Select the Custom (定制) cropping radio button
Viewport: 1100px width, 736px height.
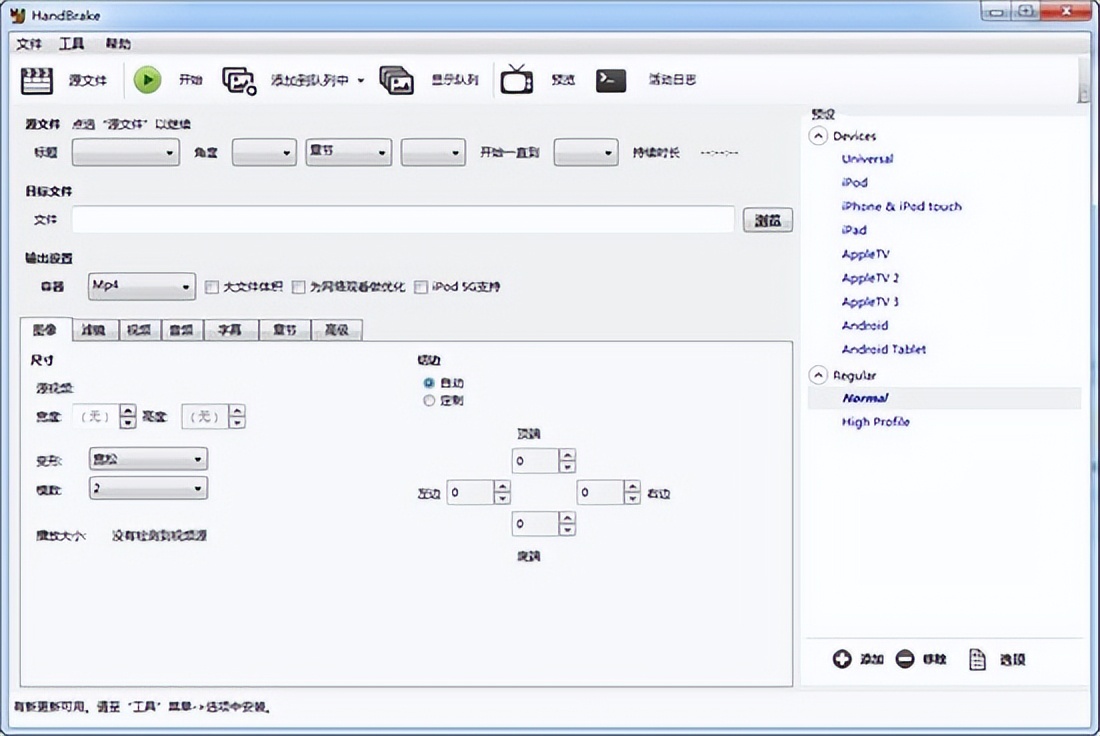point(429,400)
